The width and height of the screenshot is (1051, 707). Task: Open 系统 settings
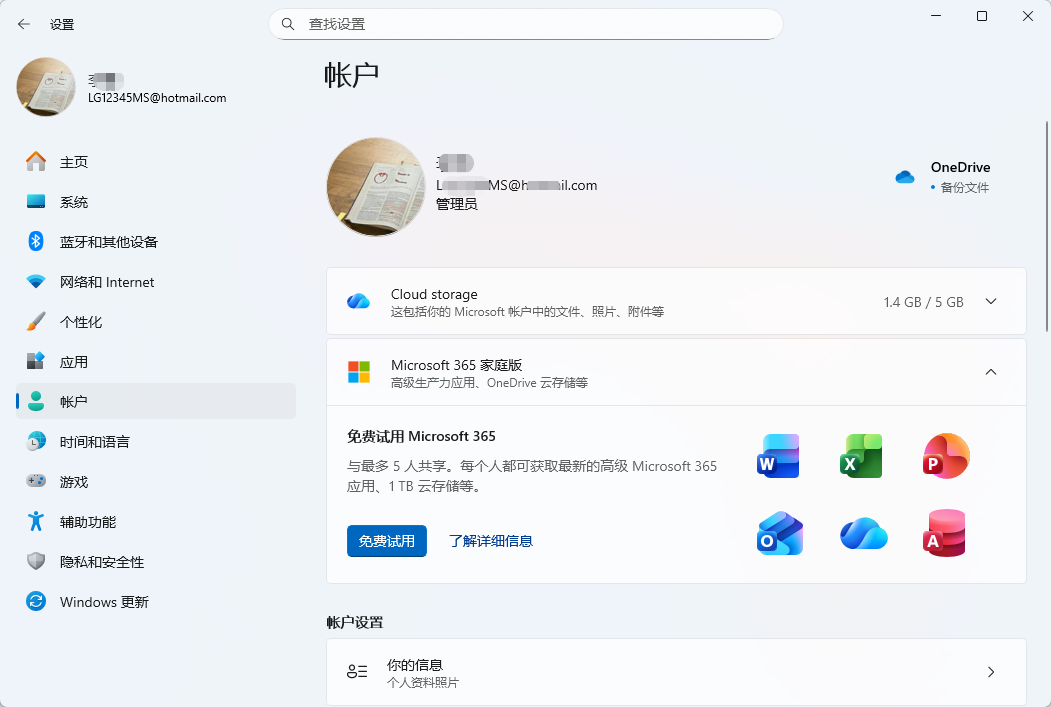(156, 202)
